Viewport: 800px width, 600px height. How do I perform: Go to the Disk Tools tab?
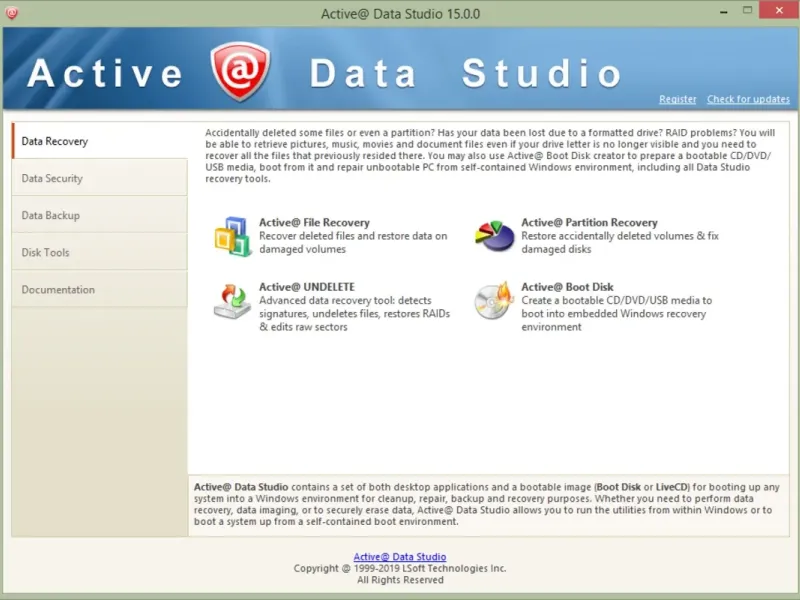pos(100,253)
